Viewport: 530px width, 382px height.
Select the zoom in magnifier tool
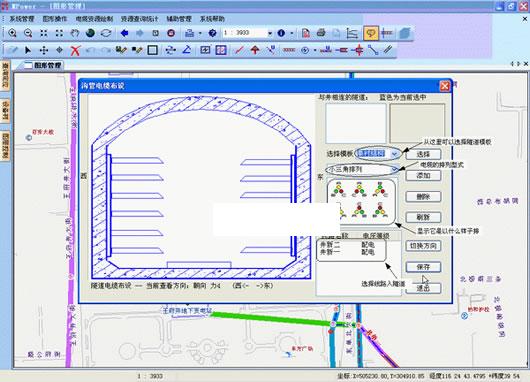[12, 33]
